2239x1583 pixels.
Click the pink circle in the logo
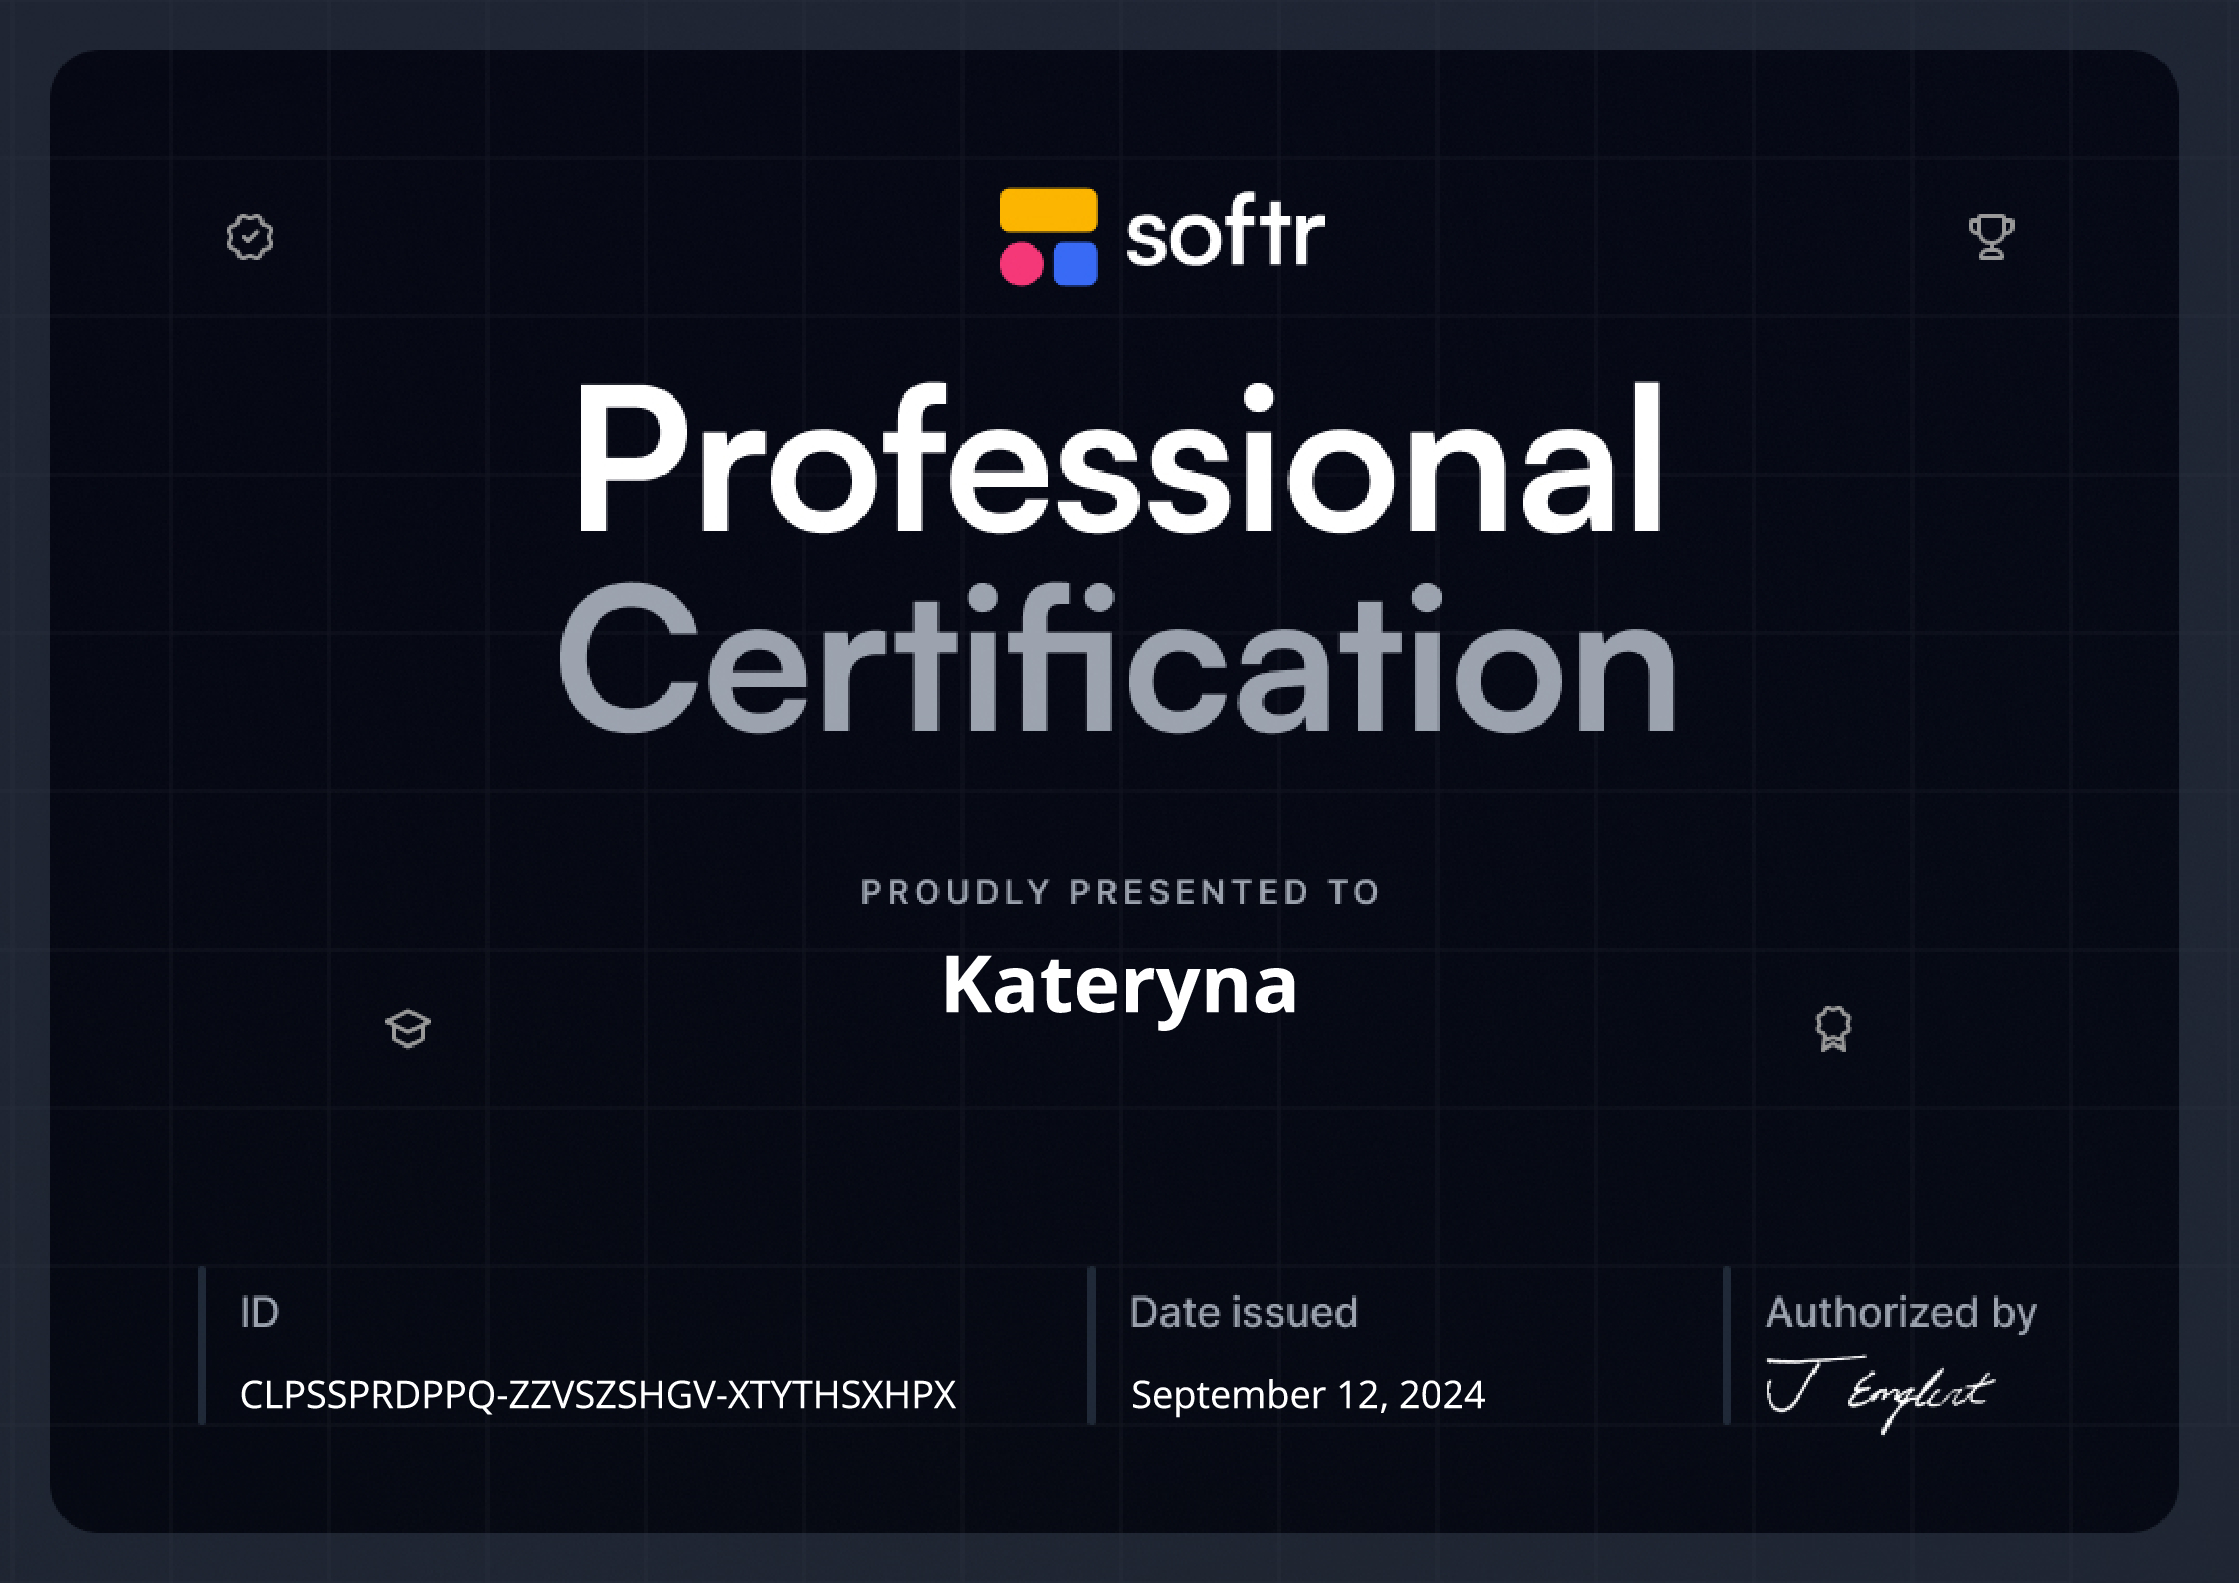point(1021,264)
